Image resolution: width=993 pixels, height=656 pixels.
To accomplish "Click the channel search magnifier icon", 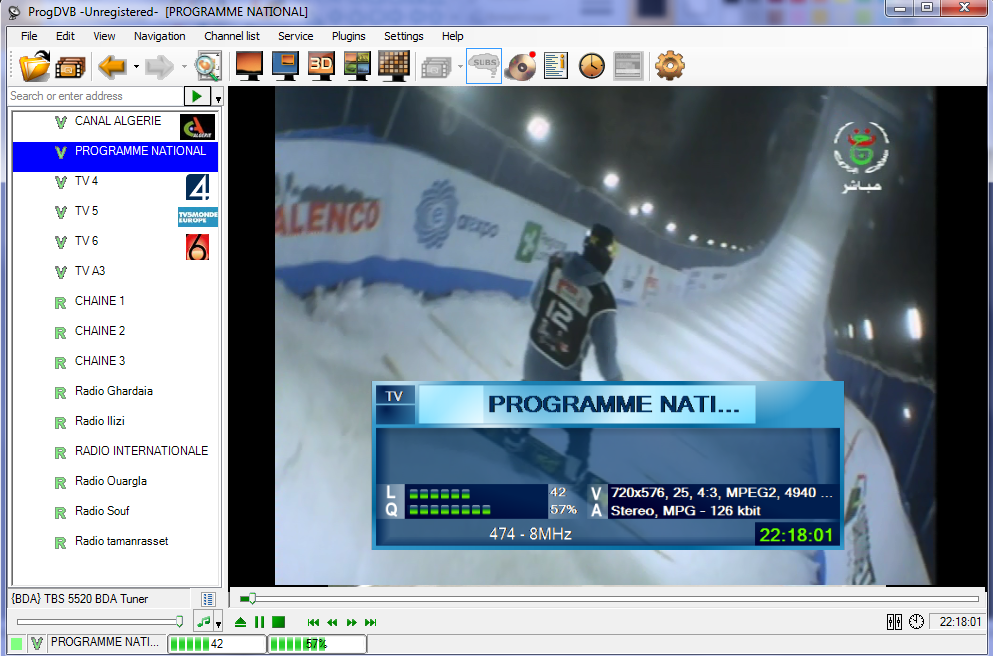I will pyautogui.click(x=207, y=67).
